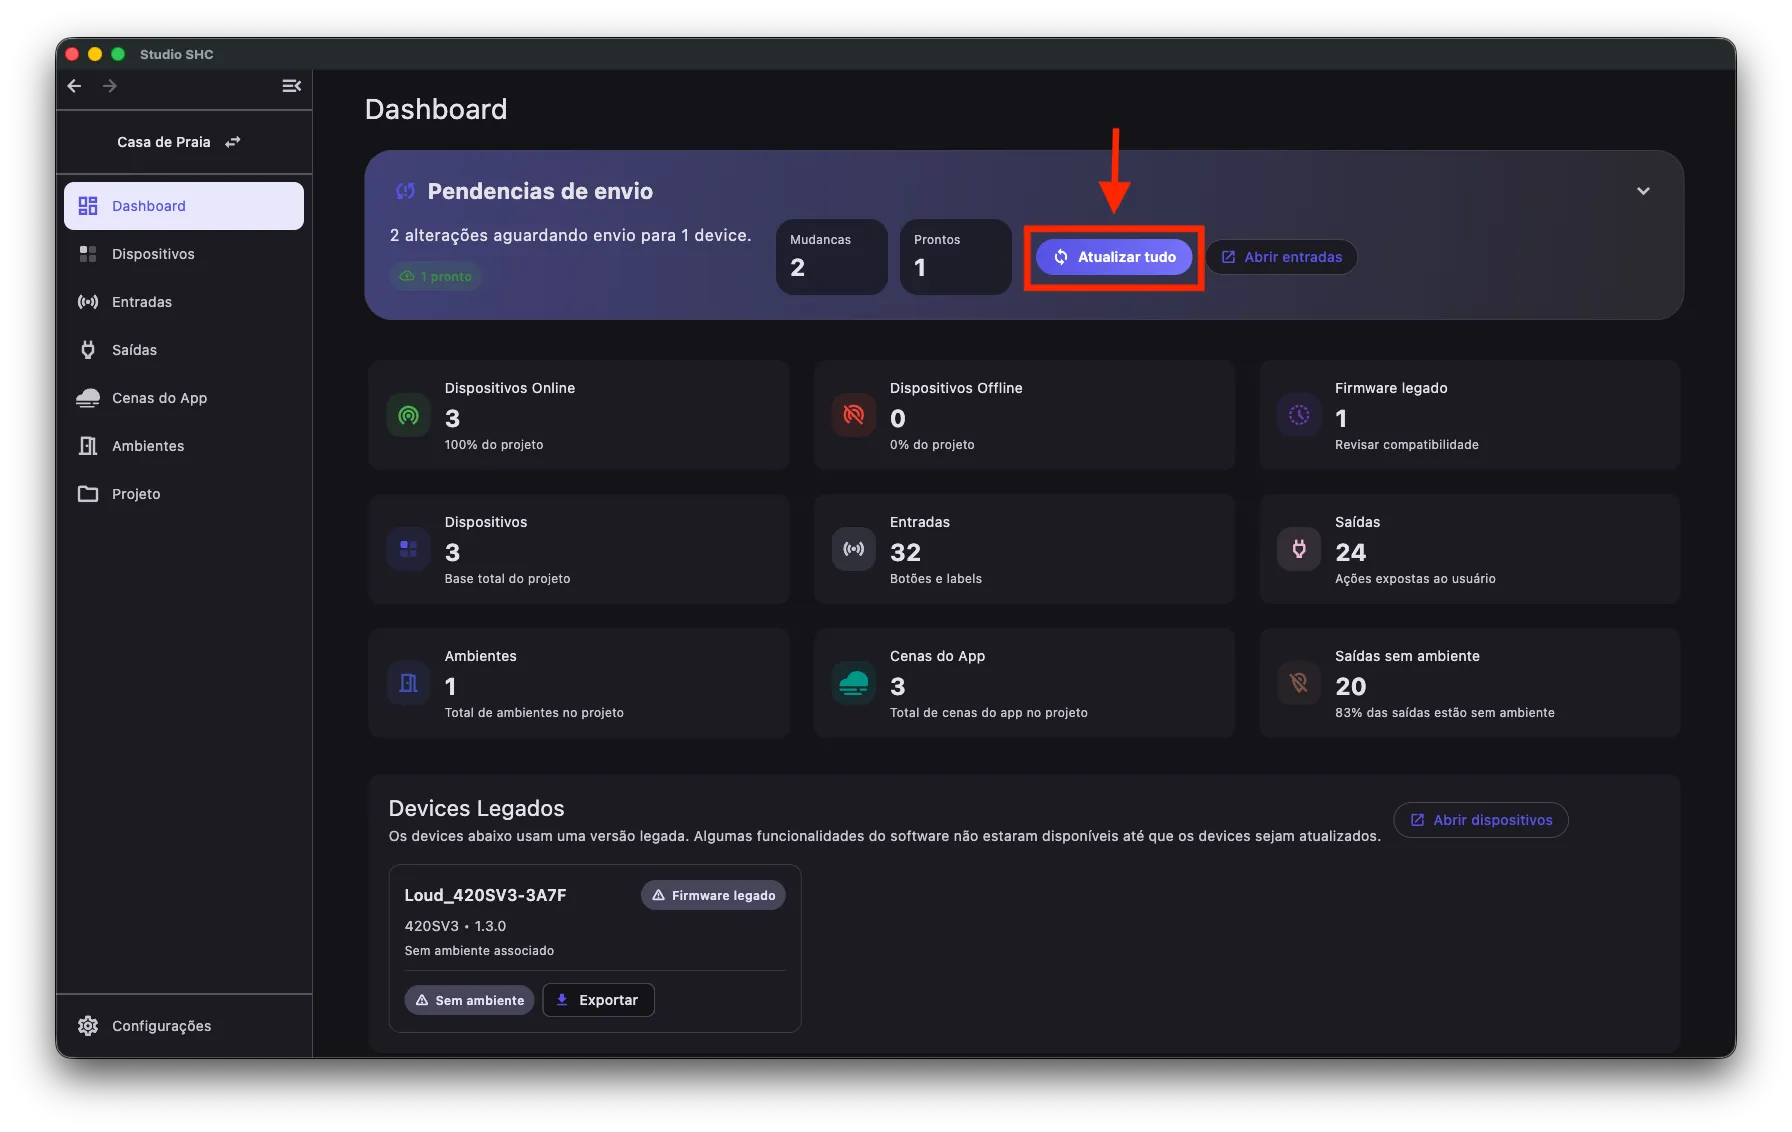Click the Firmware legado clock icon

click(x=1298, y=415)
